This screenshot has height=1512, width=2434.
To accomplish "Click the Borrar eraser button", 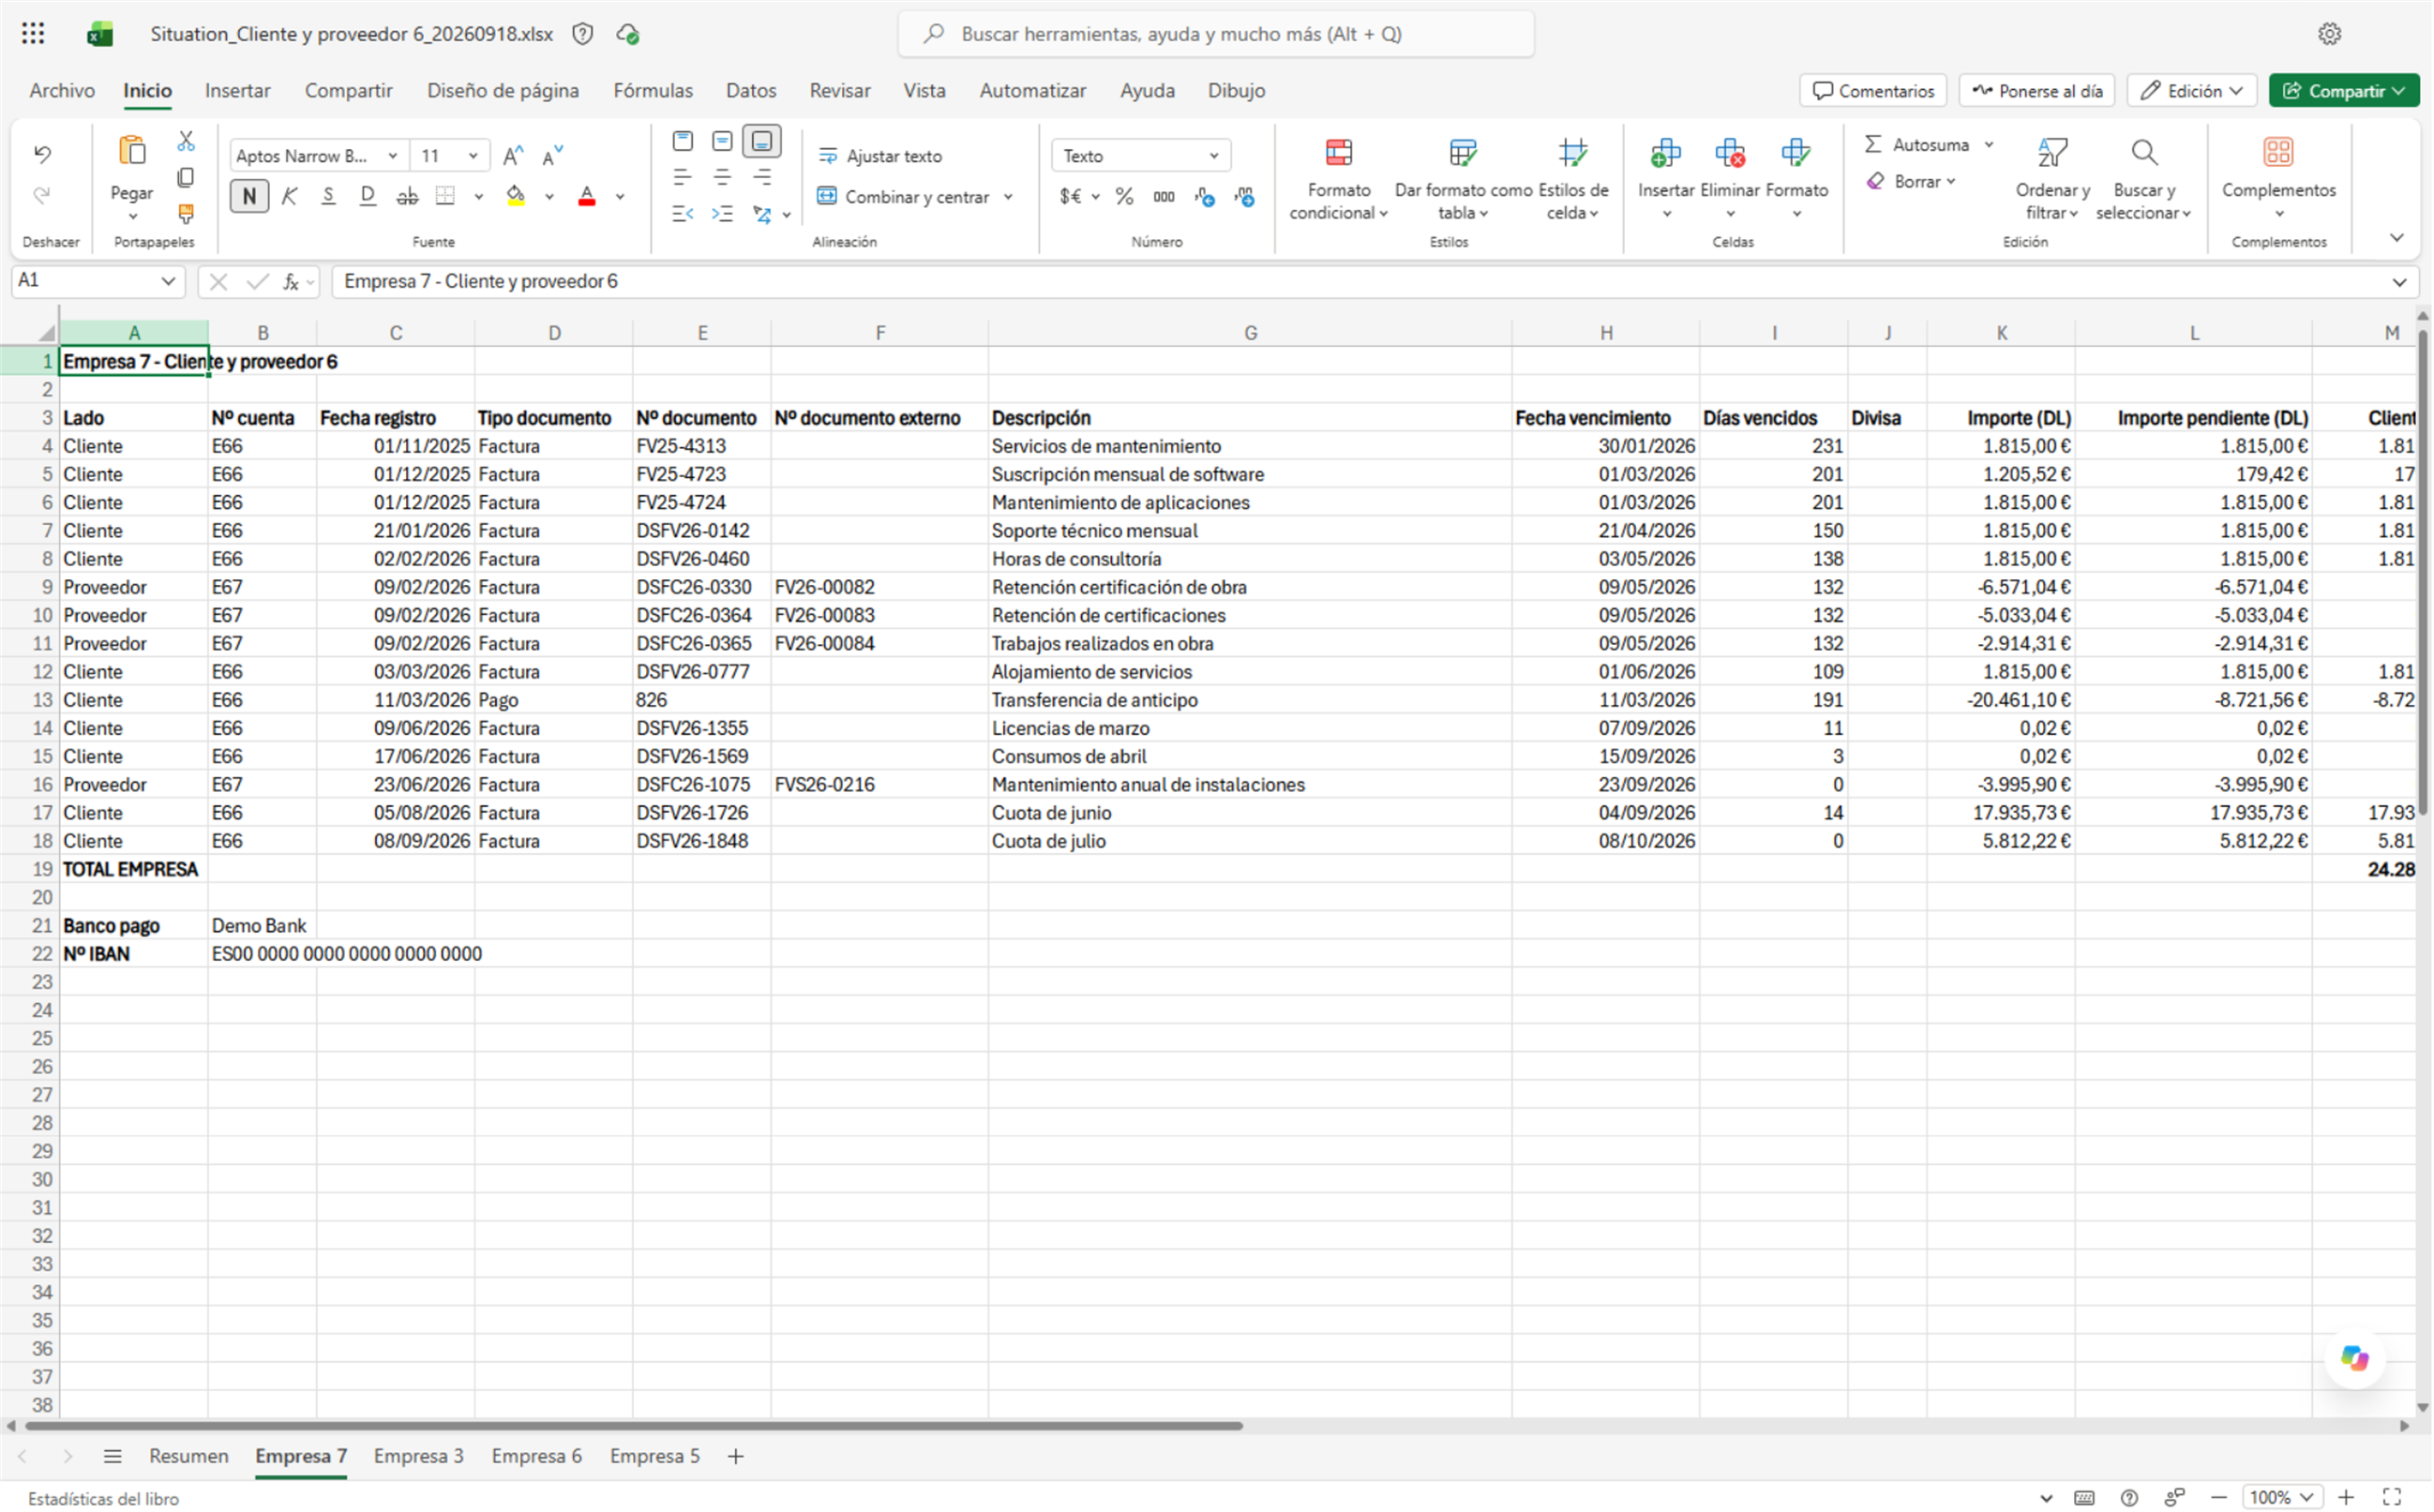I will (x=1911, y=182).
